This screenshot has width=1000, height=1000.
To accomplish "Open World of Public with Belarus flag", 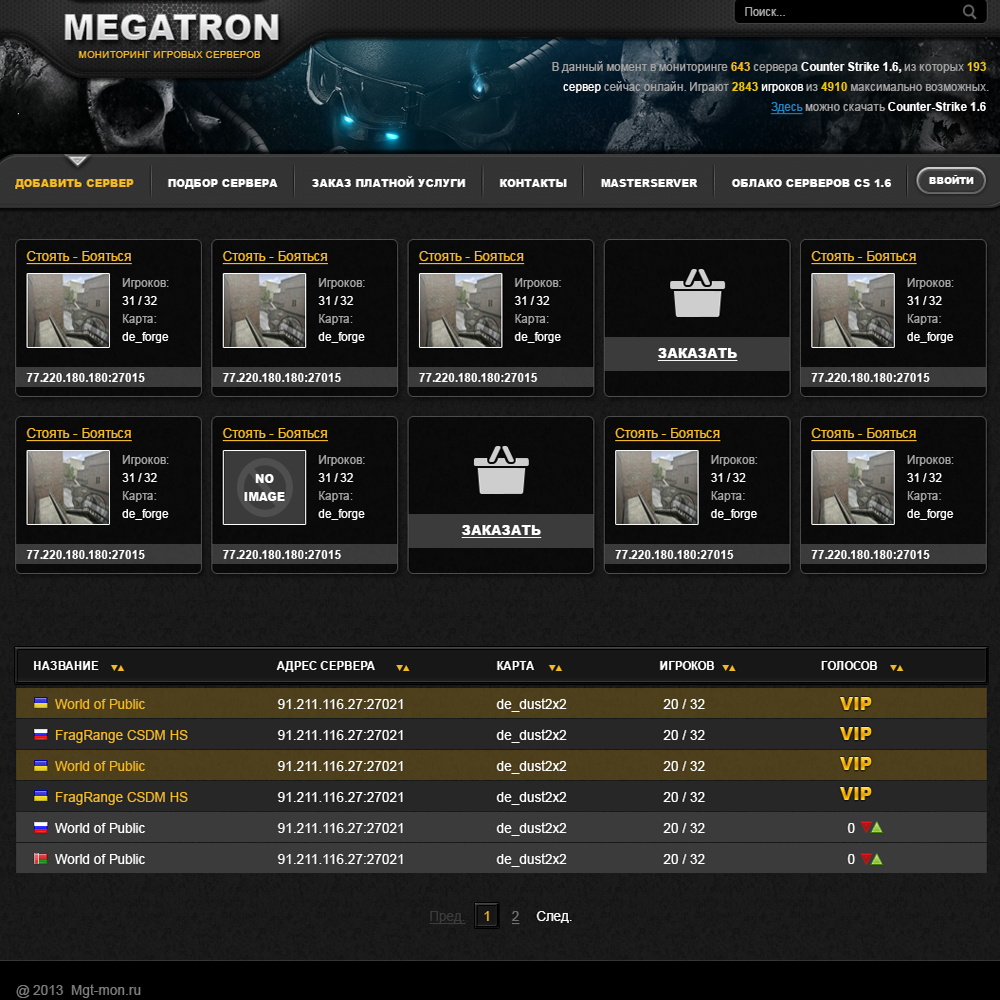I will 100,859.
